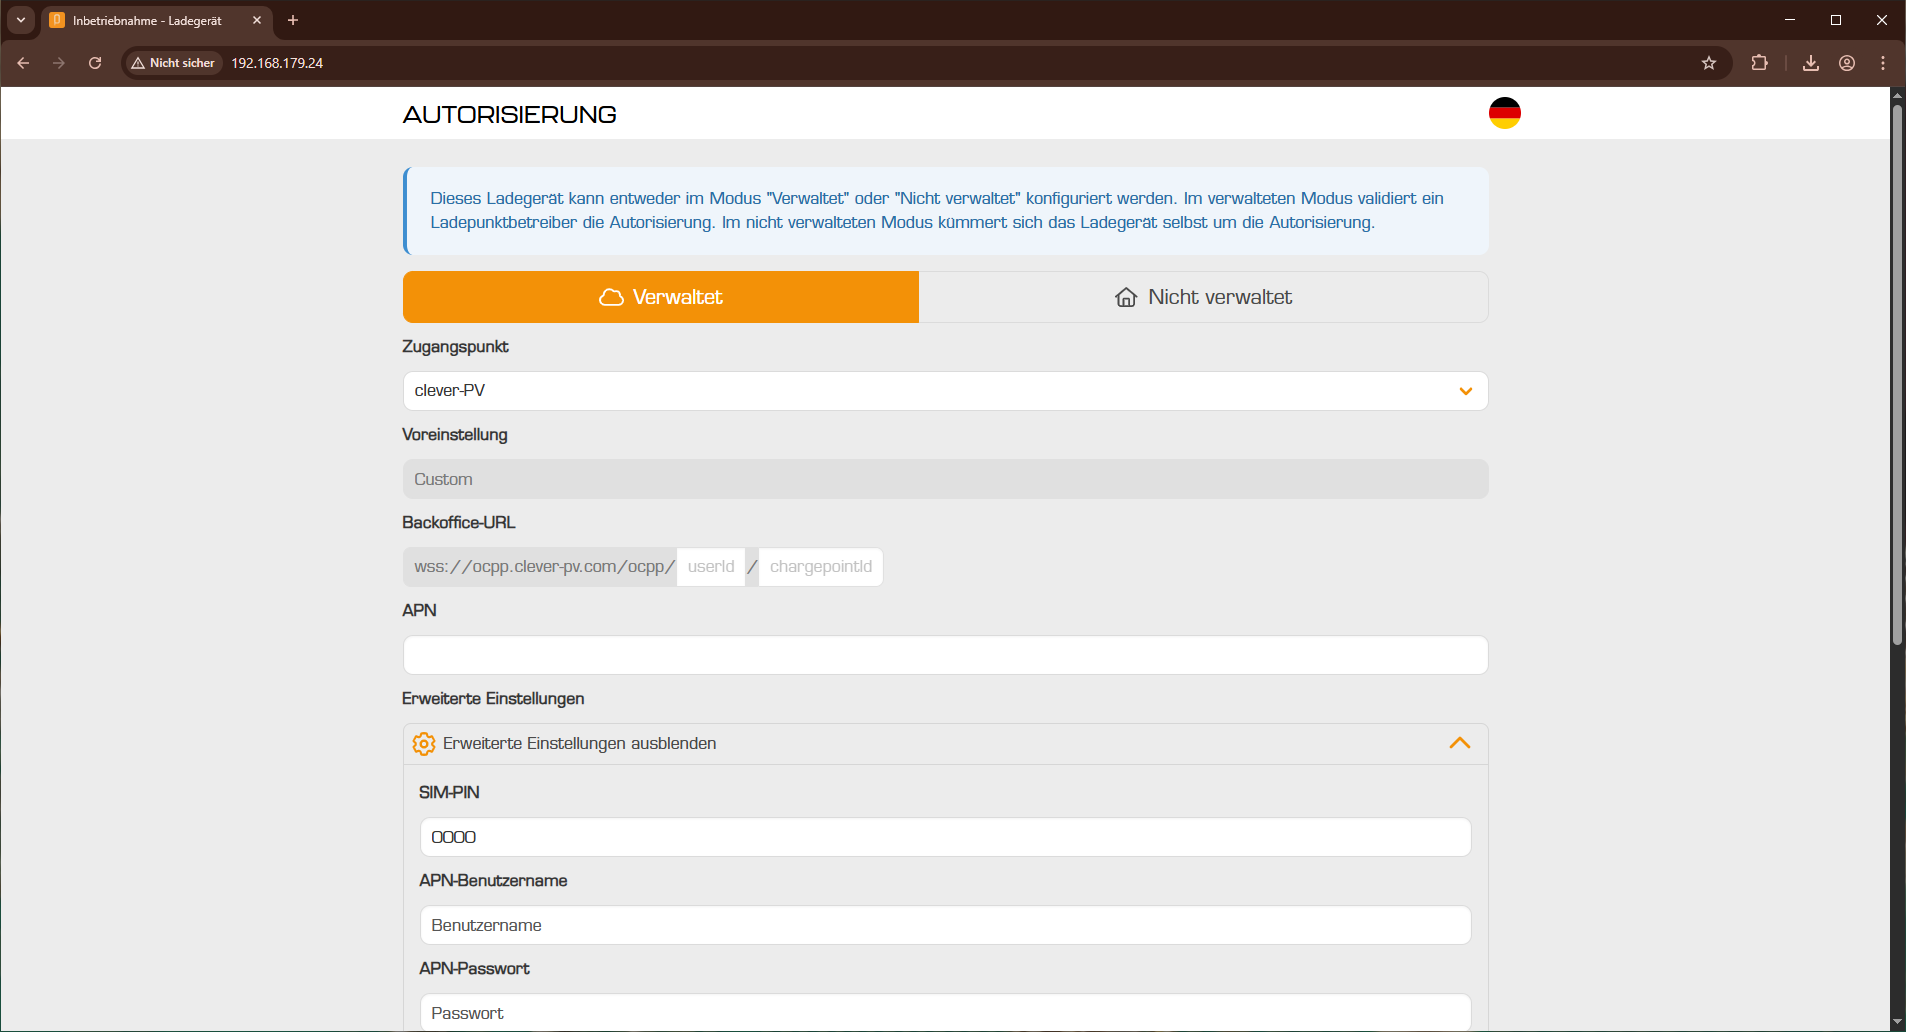Click the chargepointId input field
The image size is (1906, 1032).
coord(820,567)
